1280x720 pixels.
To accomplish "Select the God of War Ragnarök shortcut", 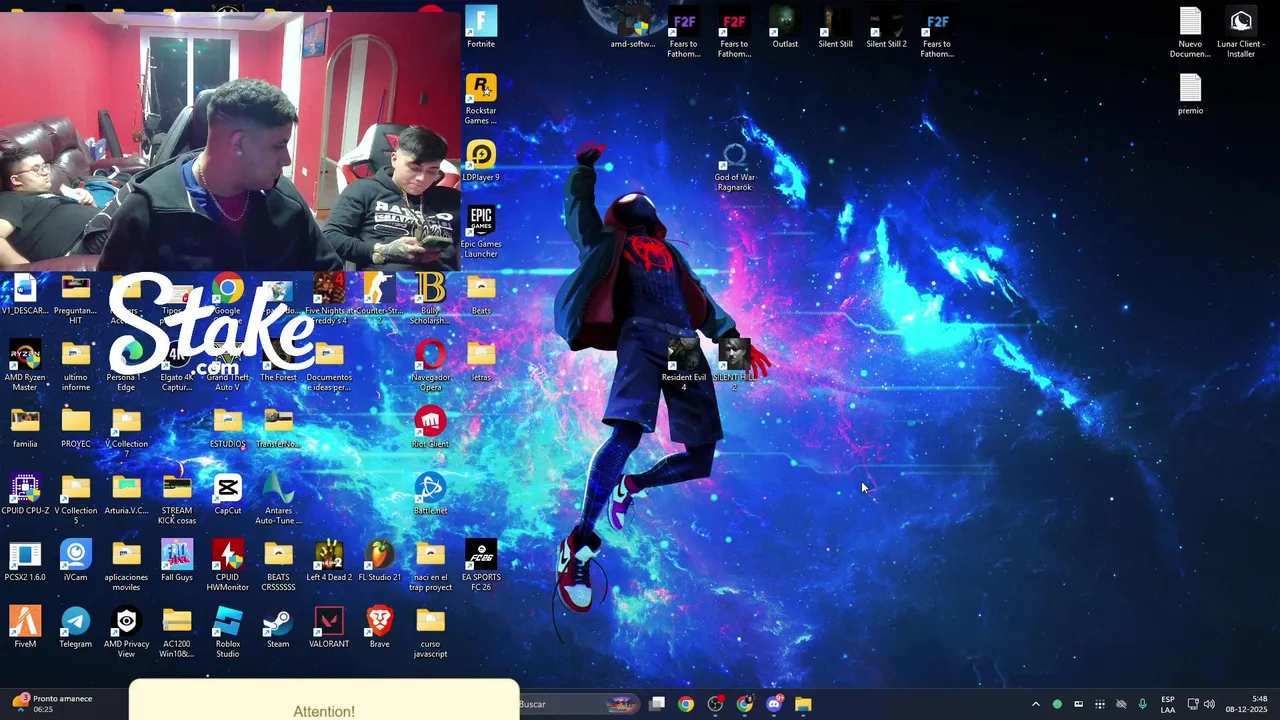I will click(735, 166).
